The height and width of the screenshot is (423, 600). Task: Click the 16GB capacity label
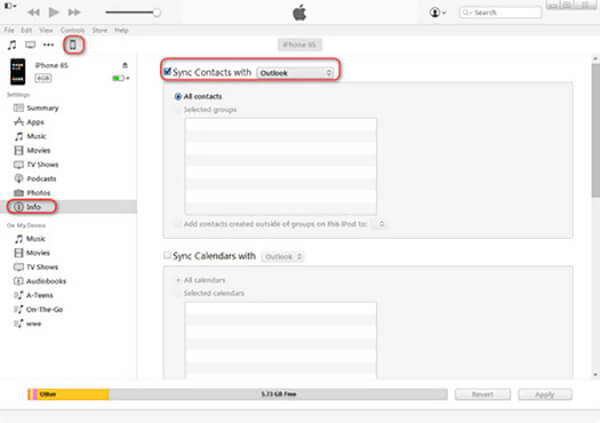(43, 78)
